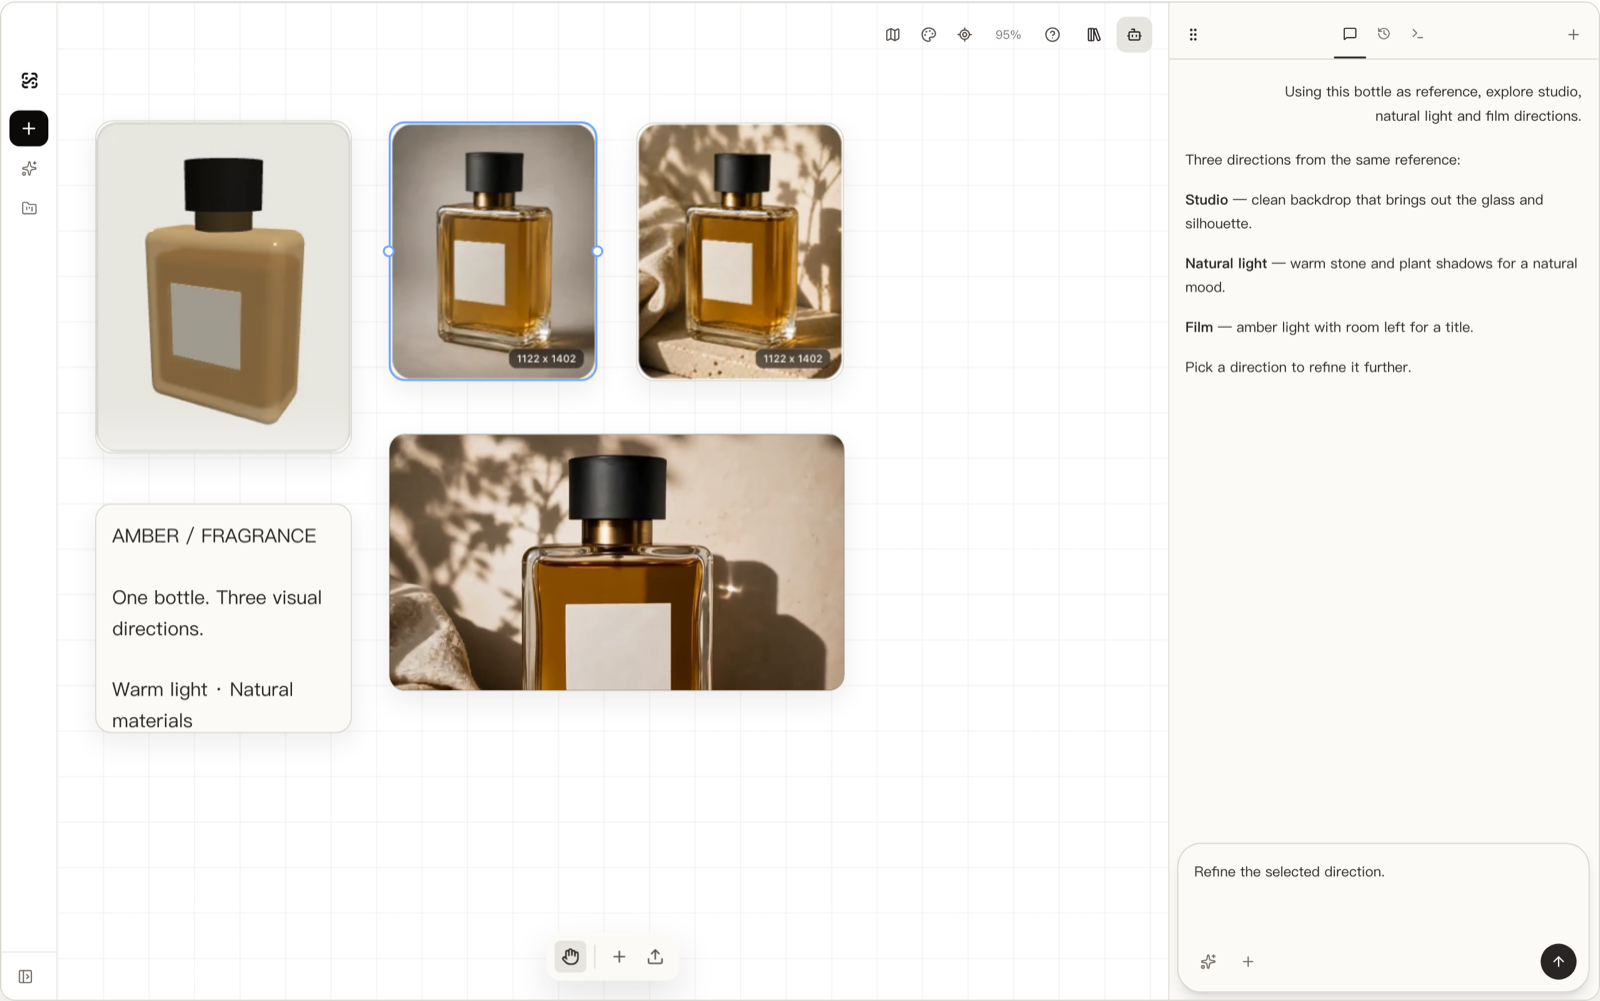Click the sparkle enhance icon in chat input
1600x1001 pixels.
1208,962
